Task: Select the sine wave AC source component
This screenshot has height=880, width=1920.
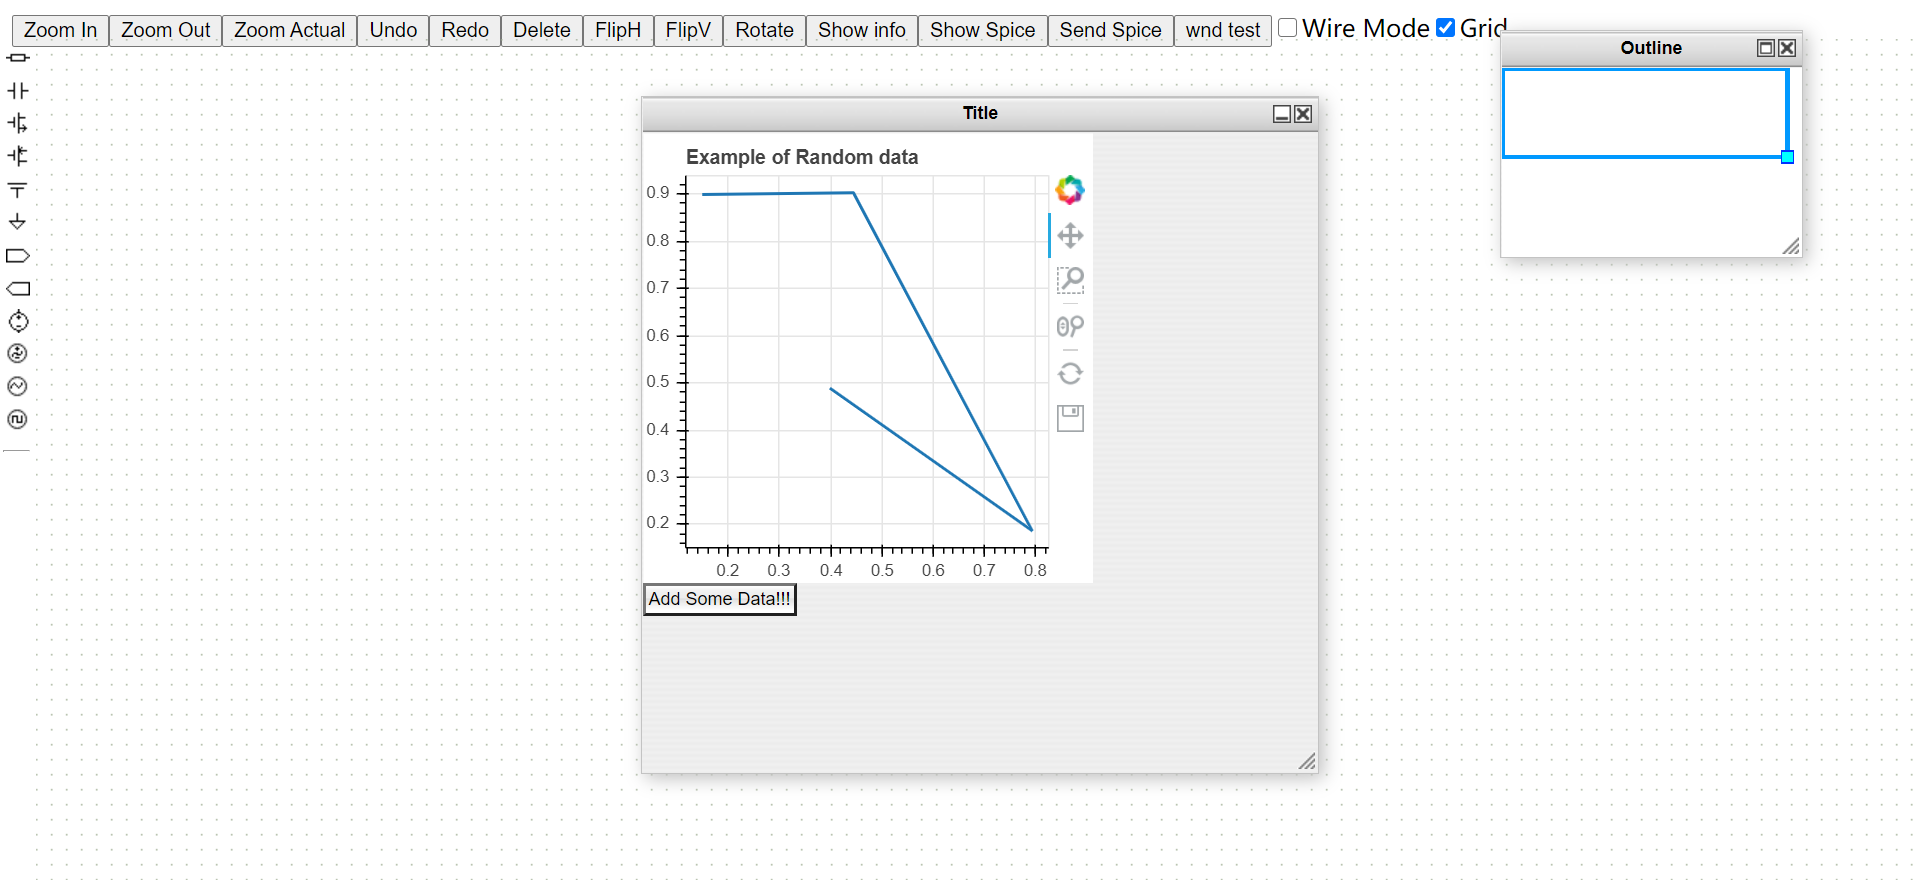Action: point(17,387)
